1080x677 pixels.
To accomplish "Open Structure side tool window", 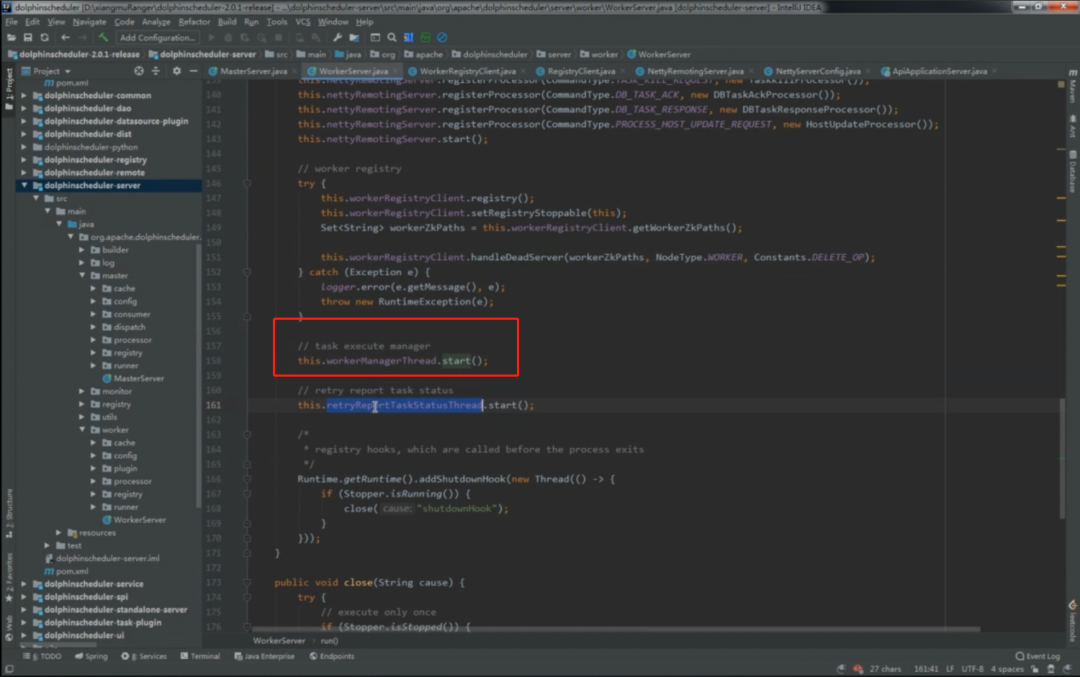I will pyautogui.click(x=9, y=514).
